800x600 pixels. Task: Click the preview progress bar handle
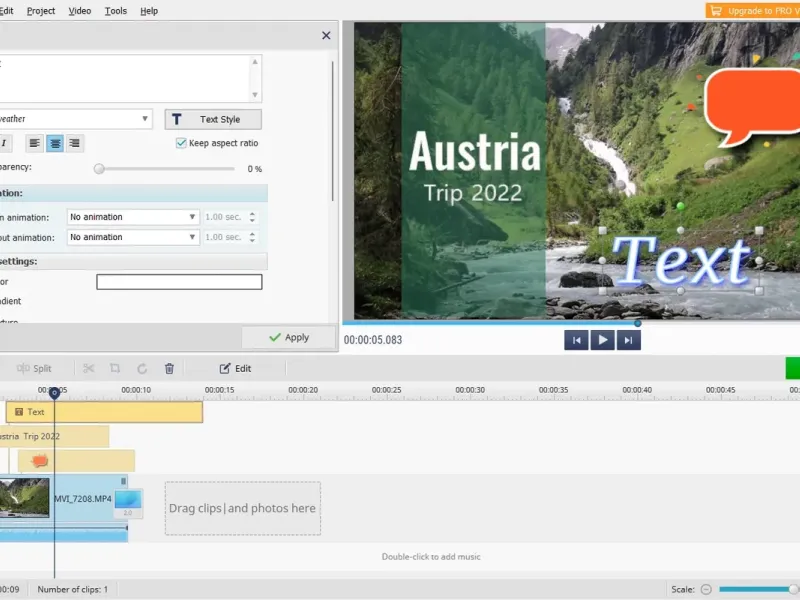(638, 323)
